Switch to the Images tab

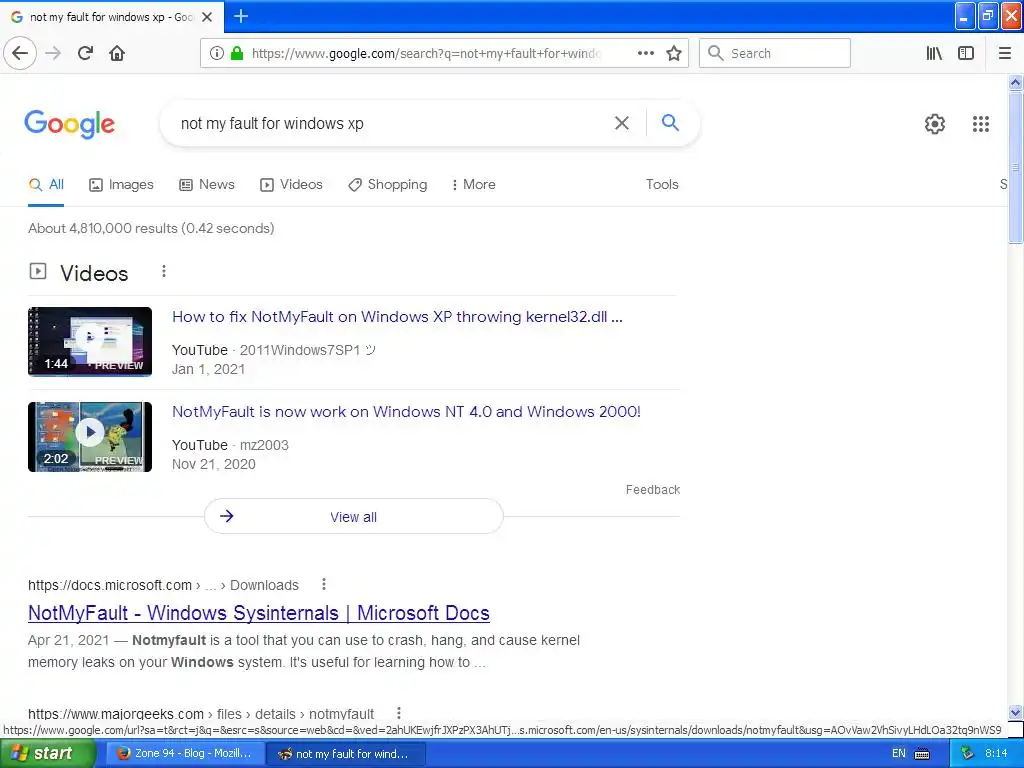pos(121,185)
